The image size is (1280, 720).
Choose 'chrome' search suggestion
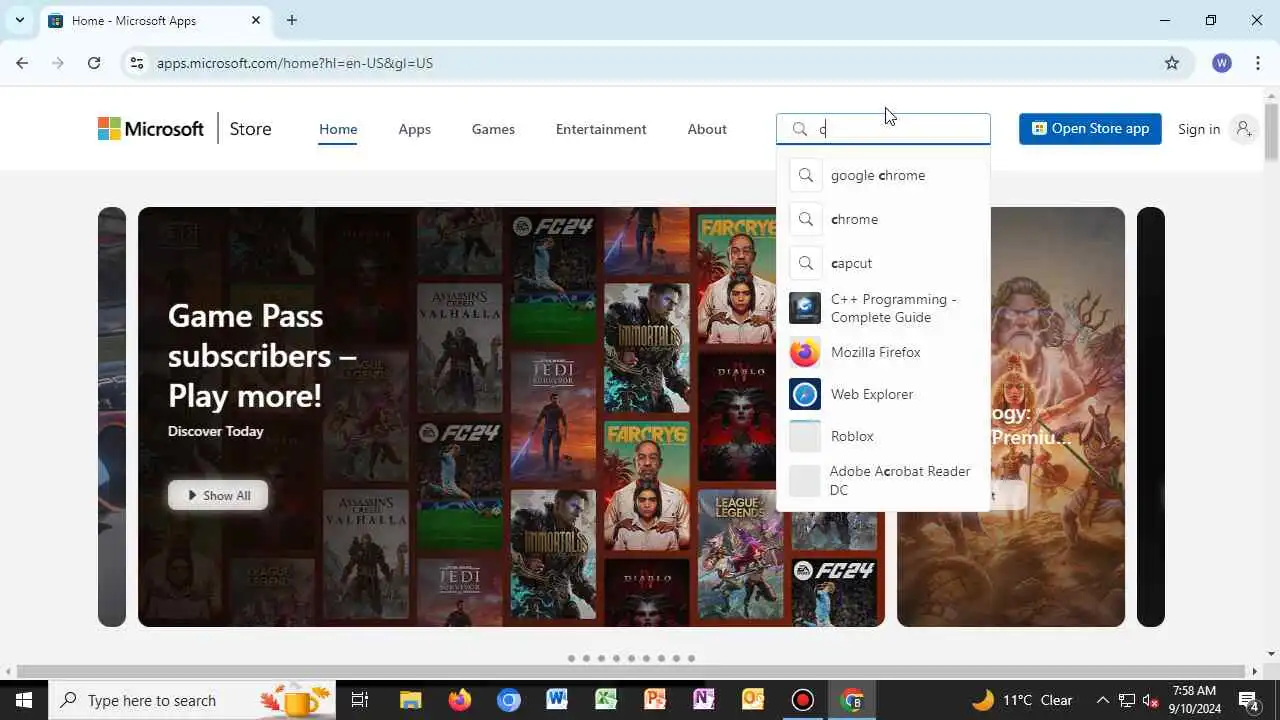(883, 219)
